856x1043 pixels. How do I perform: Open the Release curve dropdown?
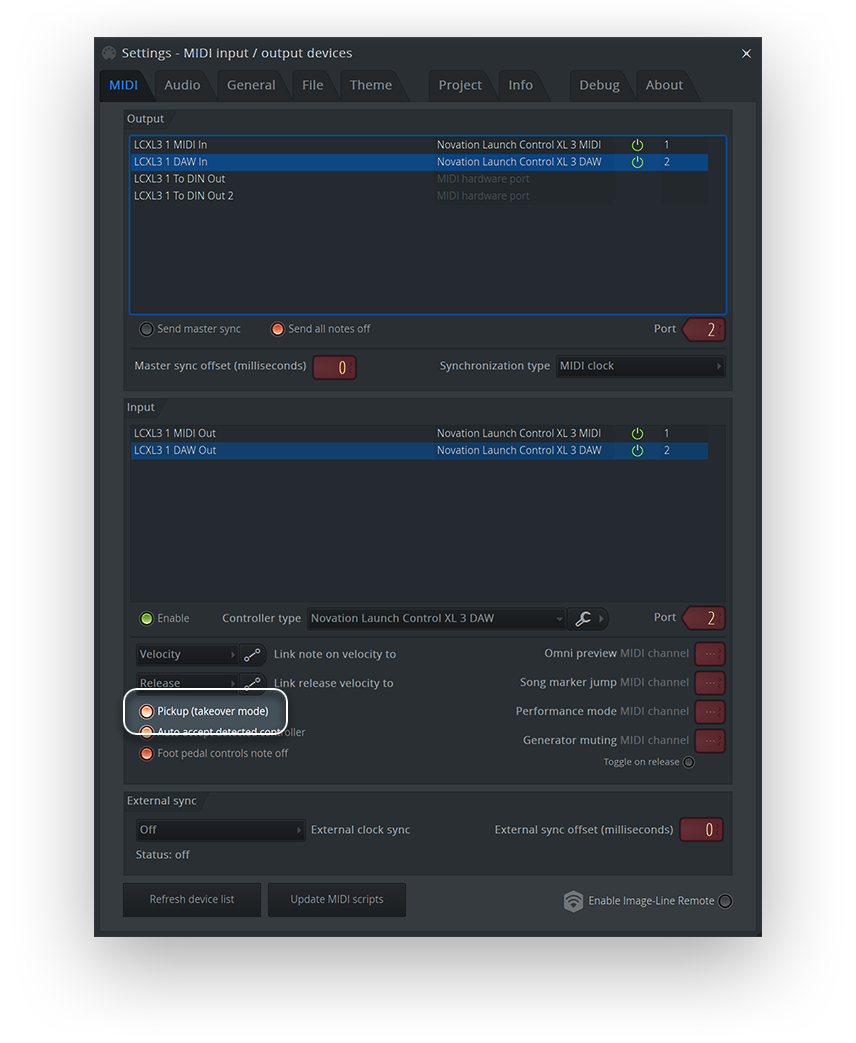pyautogui.click(x=187, y=683)
